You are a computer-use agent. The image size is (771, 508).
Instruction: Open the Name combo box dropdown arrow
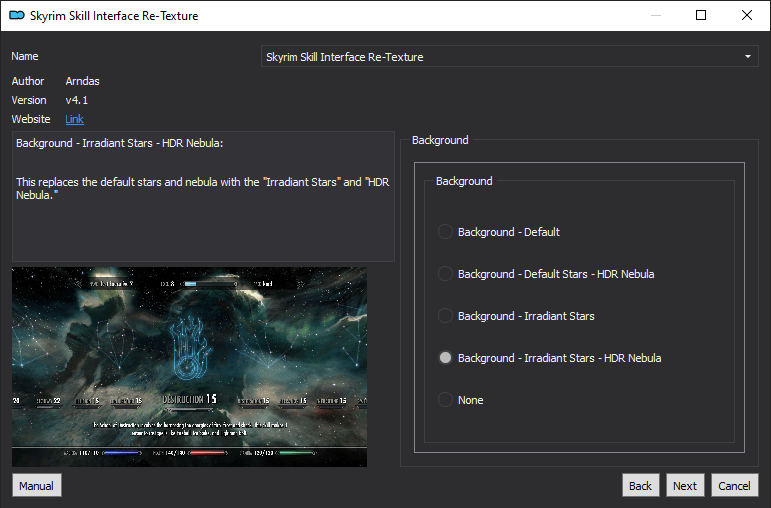click(x=747, y=57)
